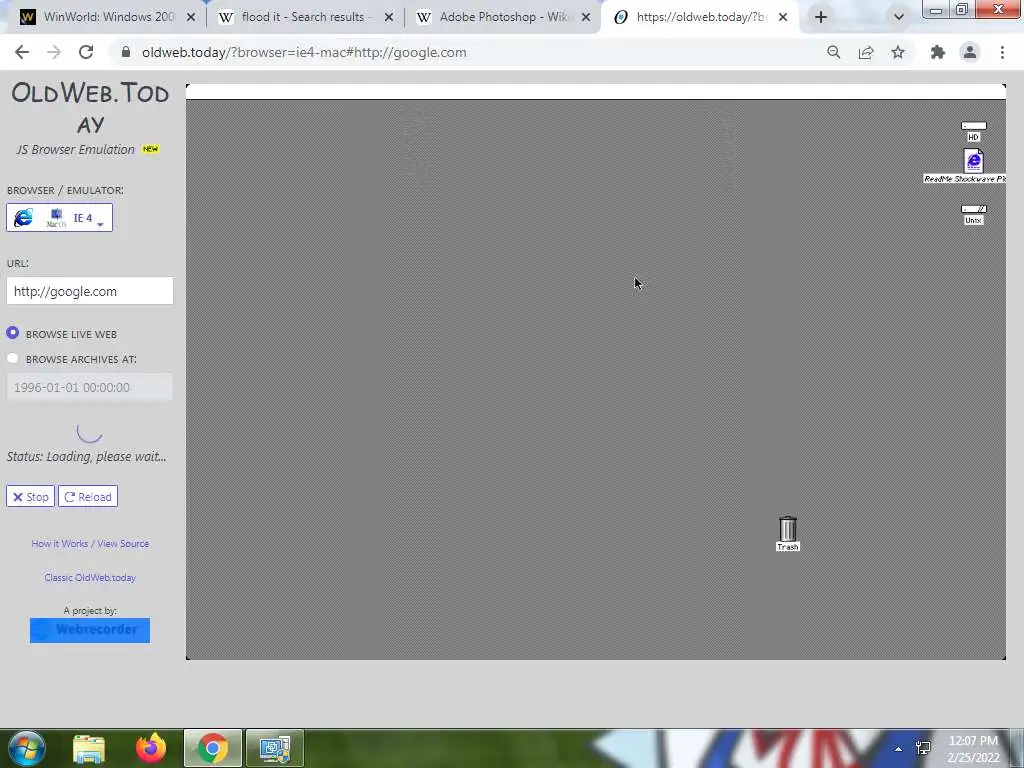Bookmark this page with the star icon
The image size is (1024, 768).
pos(898,52)
